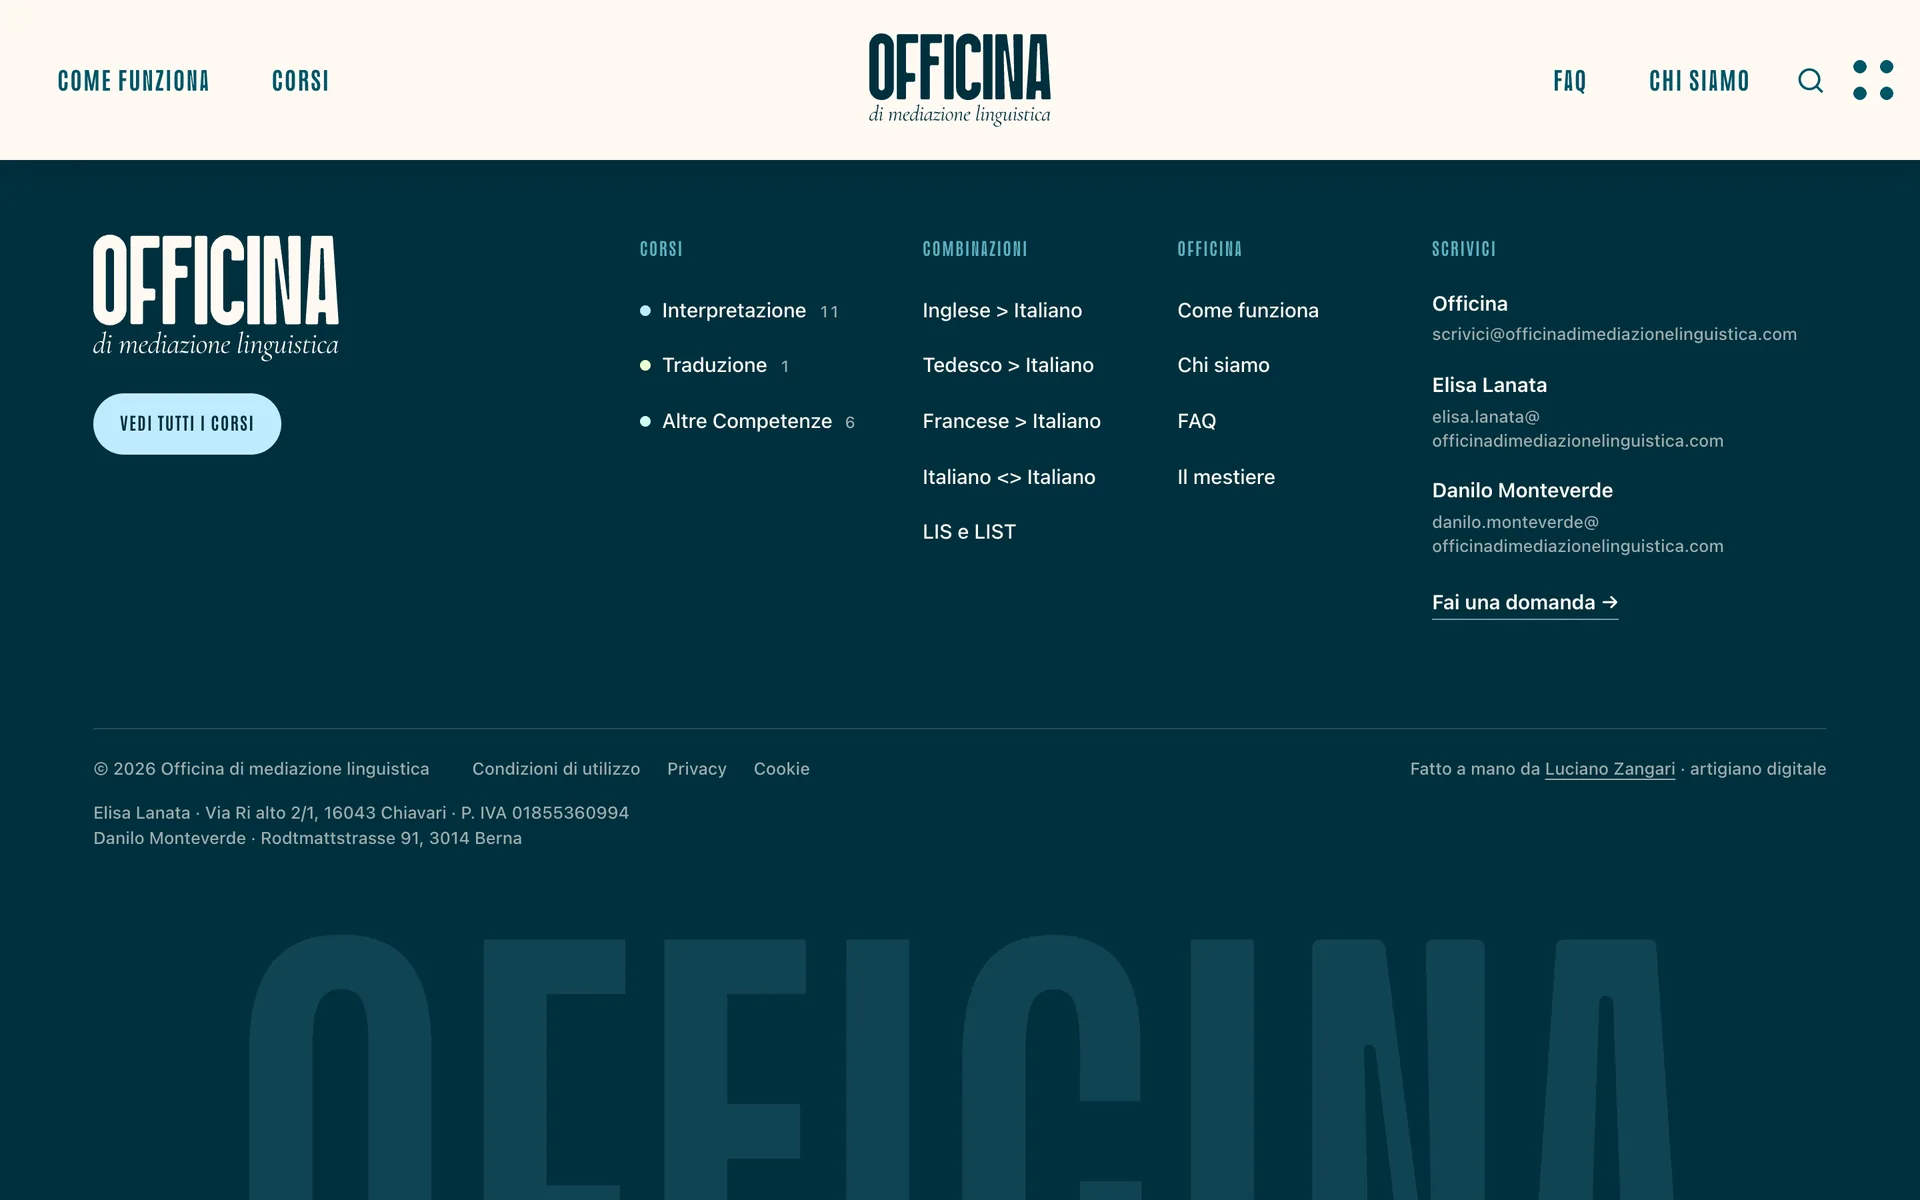The image size is (1920, 1200).
Task: Open the Privacy policy link
Action: tap(697, 769)
